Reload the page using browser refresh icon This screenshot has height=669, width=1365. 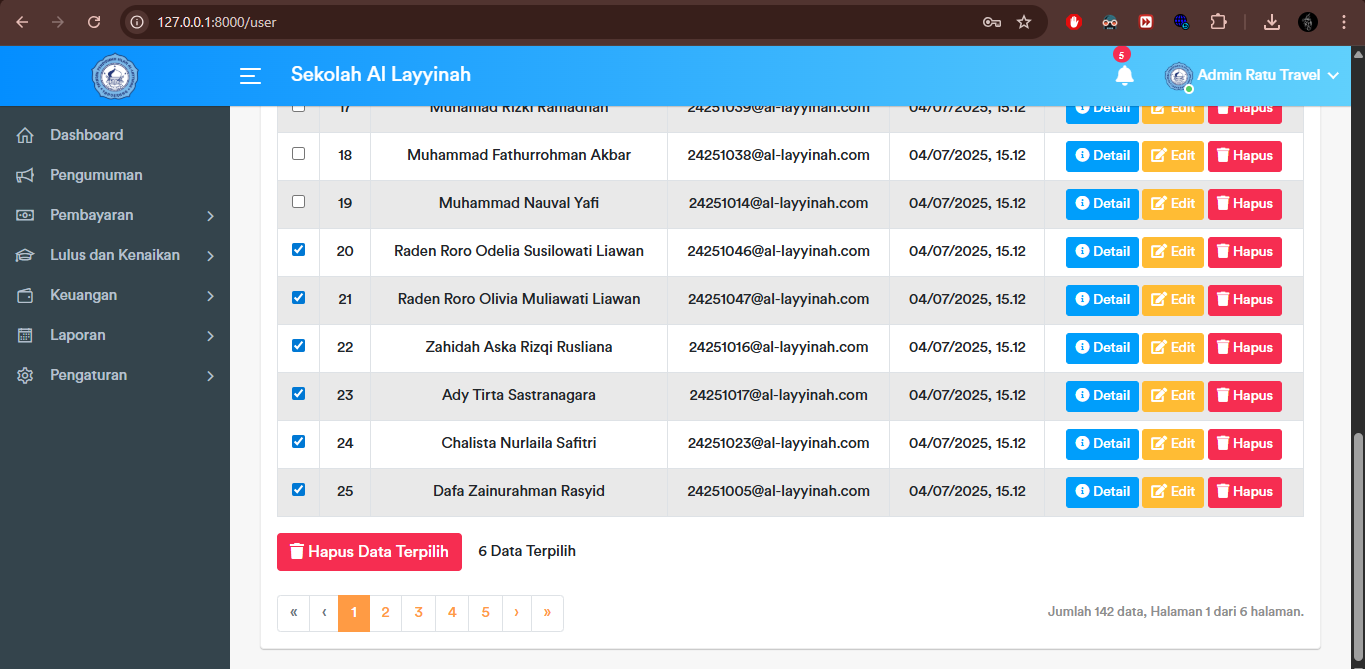point(94,22)
